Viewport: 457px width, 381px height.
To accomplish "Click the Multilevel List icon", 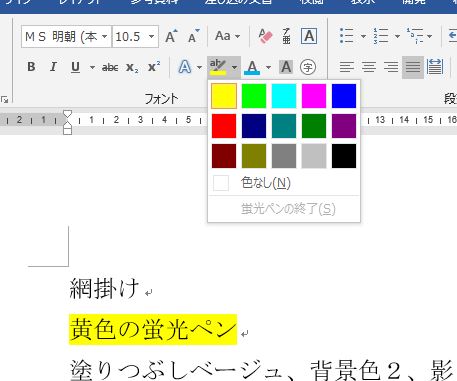I will click(415, 36).
